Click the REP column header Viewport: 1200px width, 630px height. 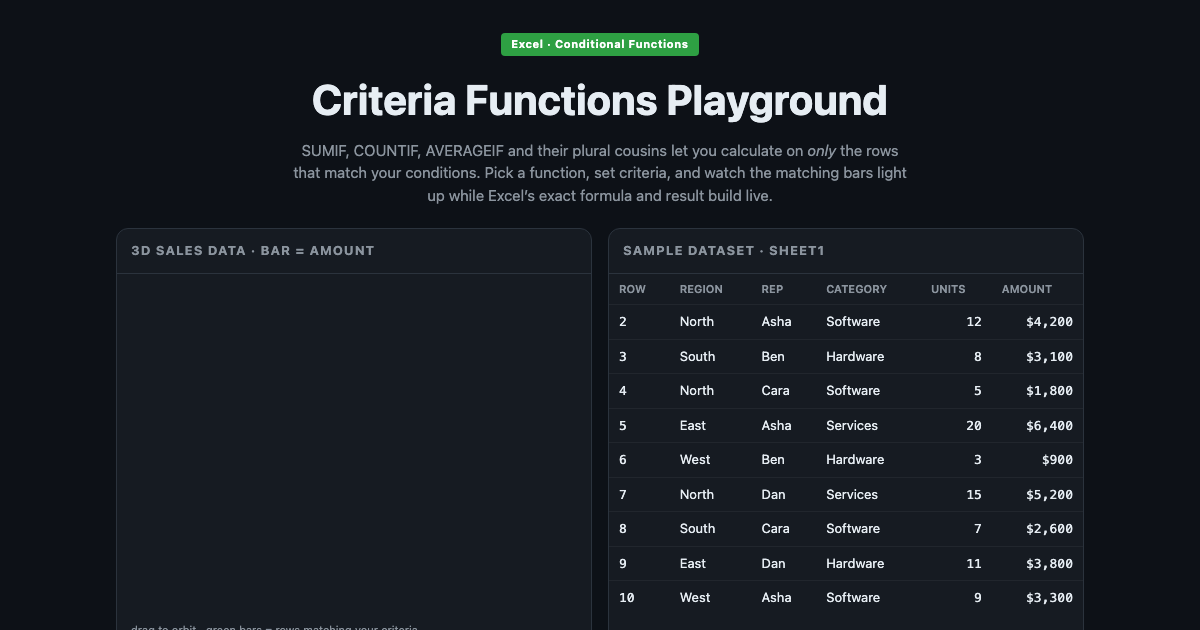(783, 289)
